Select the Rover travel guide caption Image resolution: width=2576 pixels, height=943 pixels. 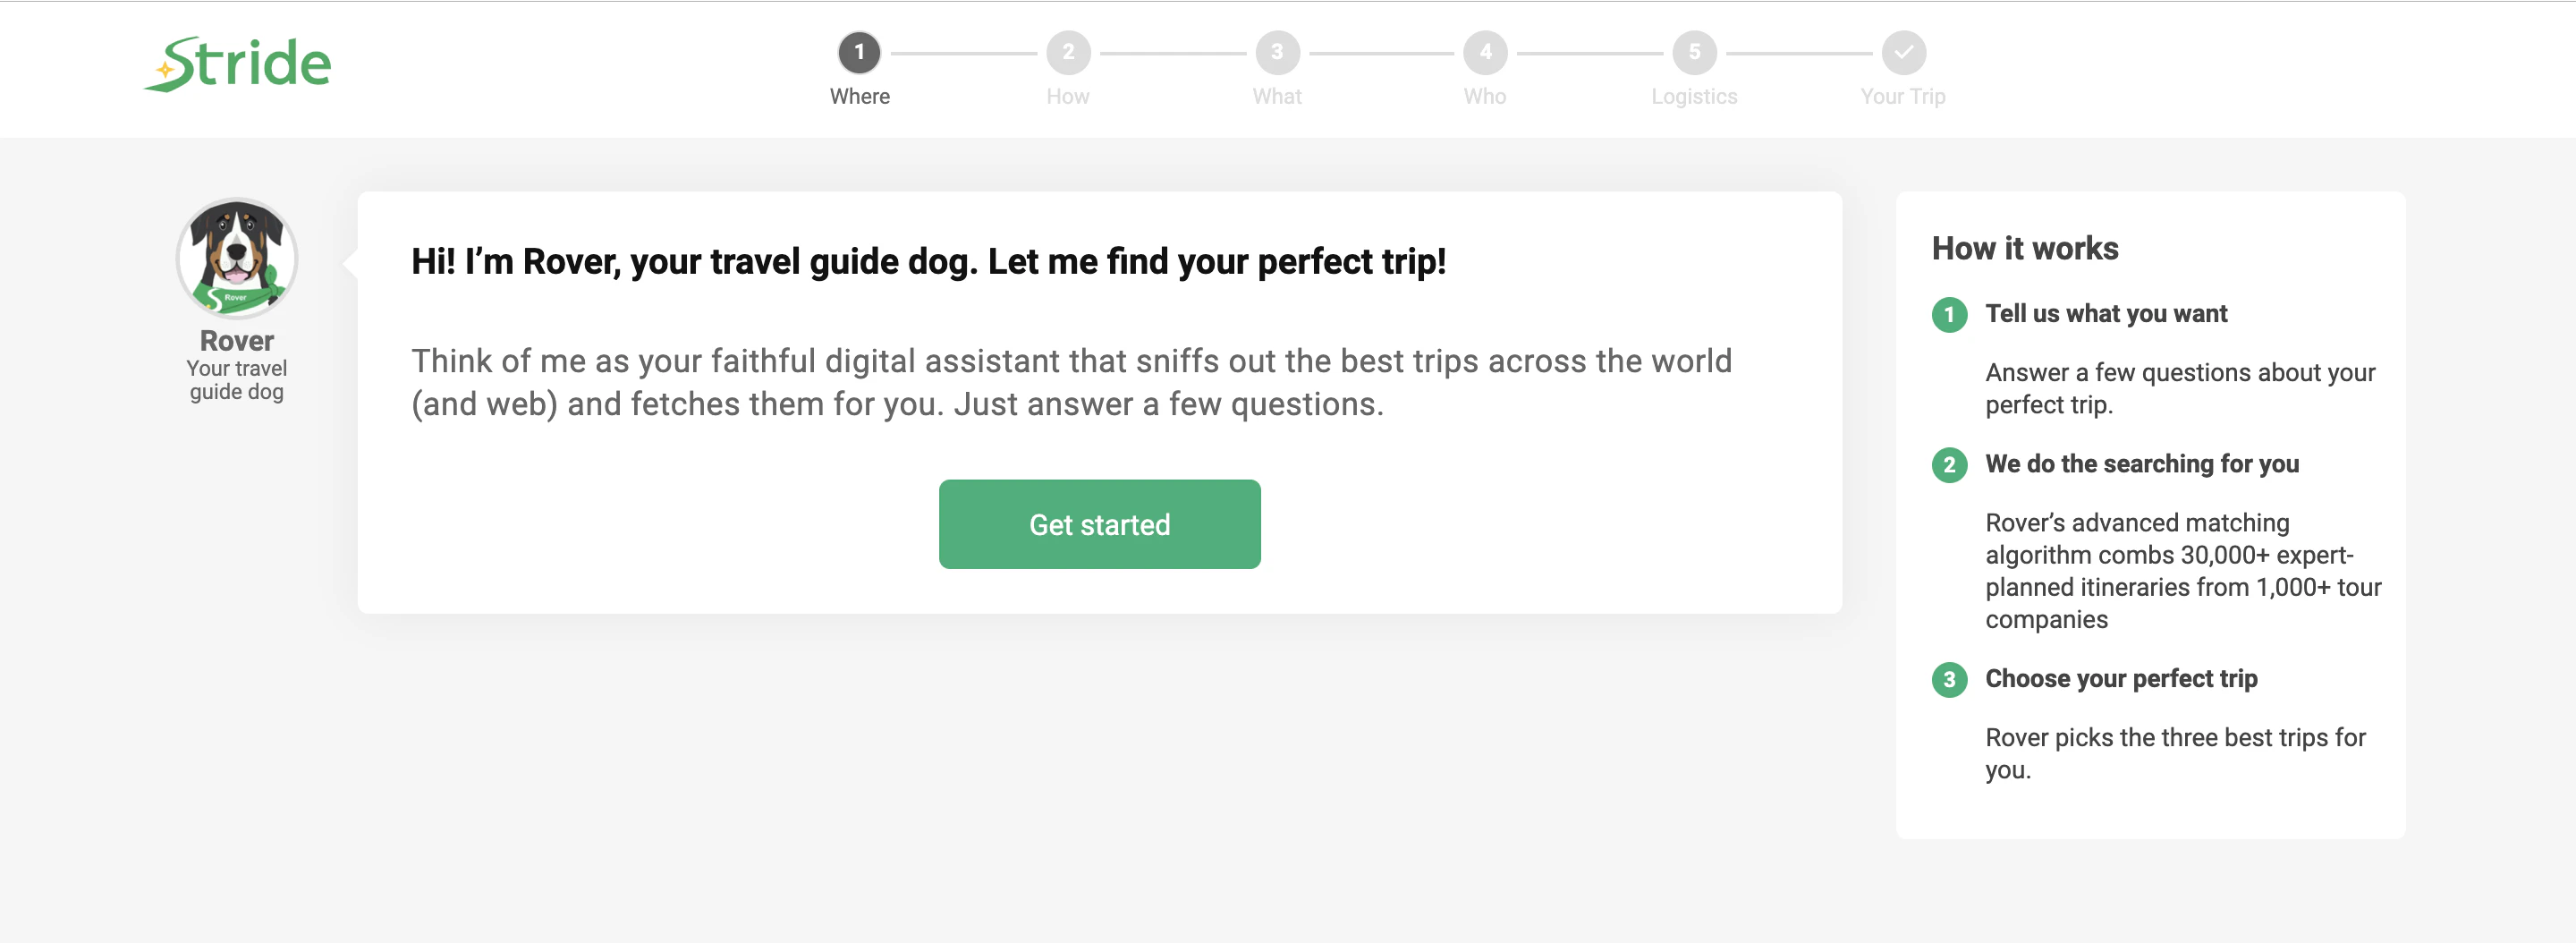click(236, 379)
